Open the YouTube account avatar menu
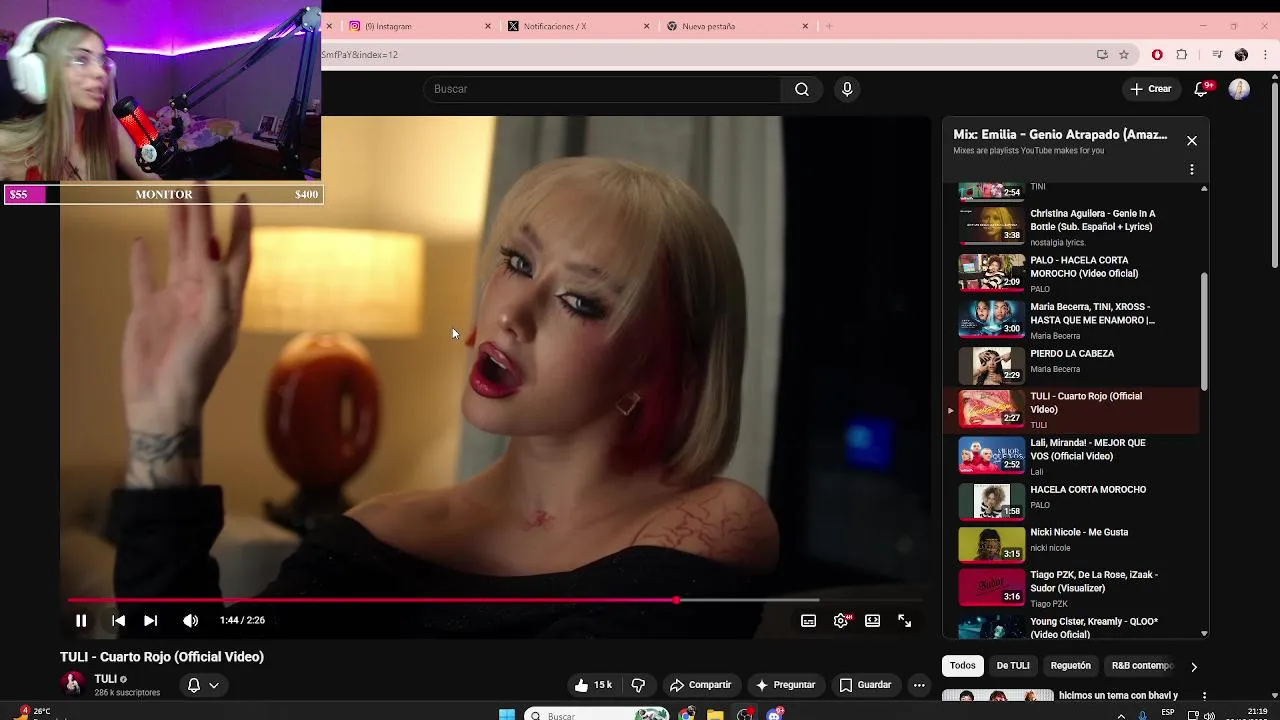1280x720 pixels. 1239,89
